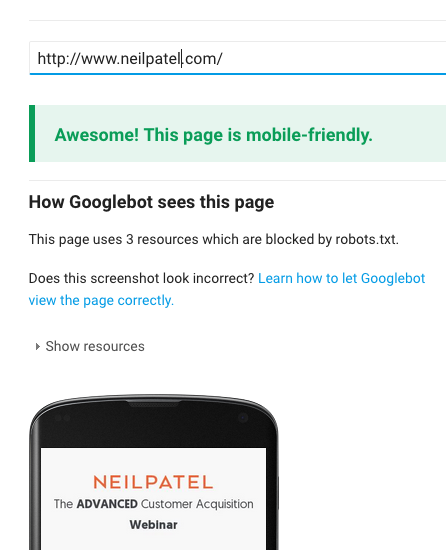Click the phone's front camera dot

pos(243,417)
